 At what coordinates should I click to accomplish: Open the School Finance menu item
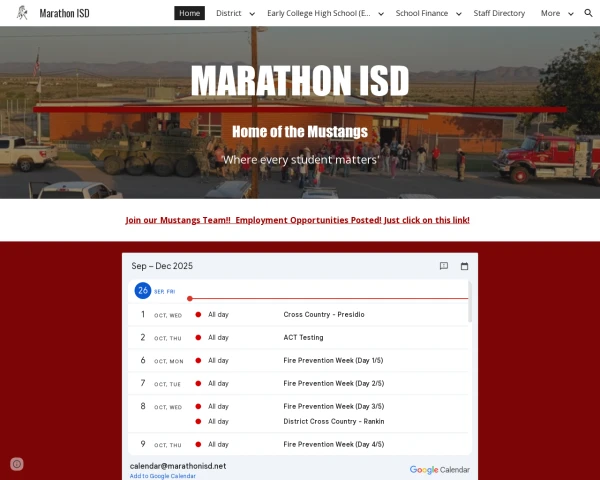coord(422,13)
